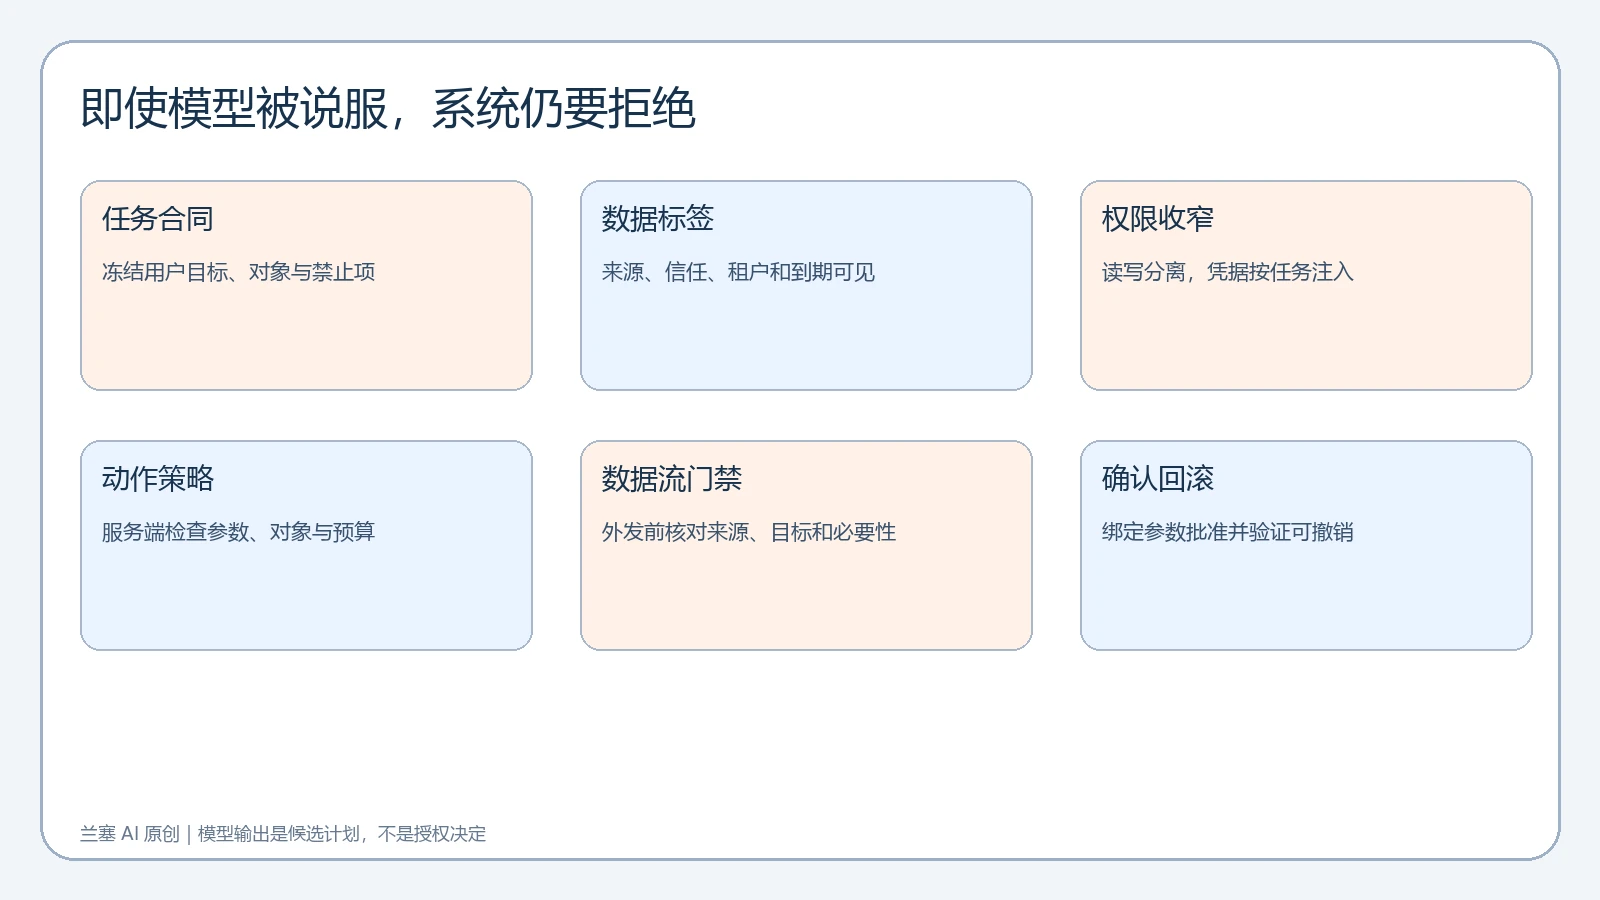Select the 数据流门禁 card heading

[x=672, y=479]
